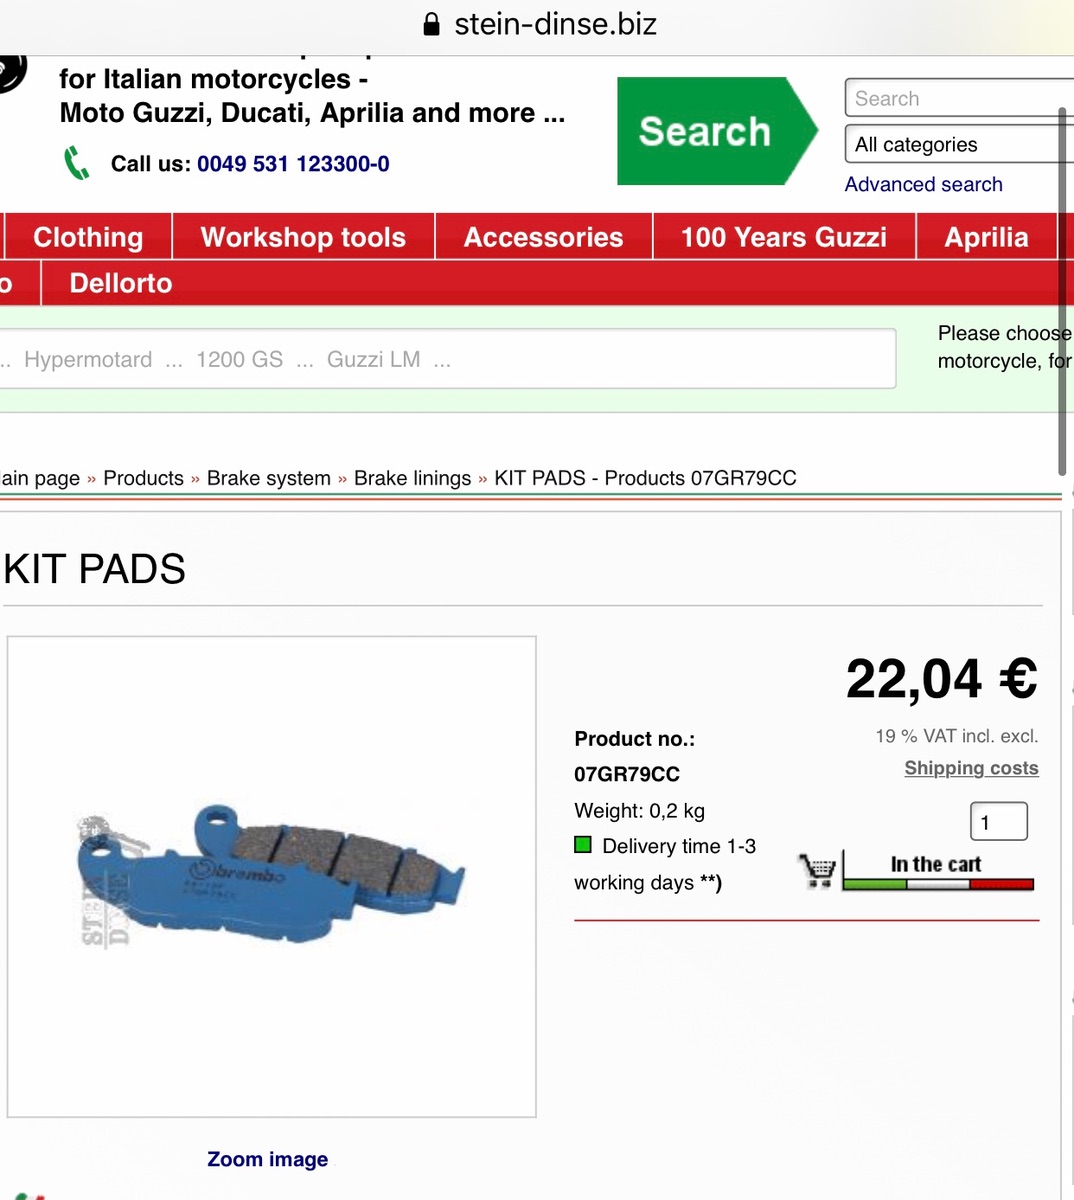1074x1200 pixels.
Task: Click the brake pad product thumbnail
Action: pyautogui.click(x=272, y=876)
